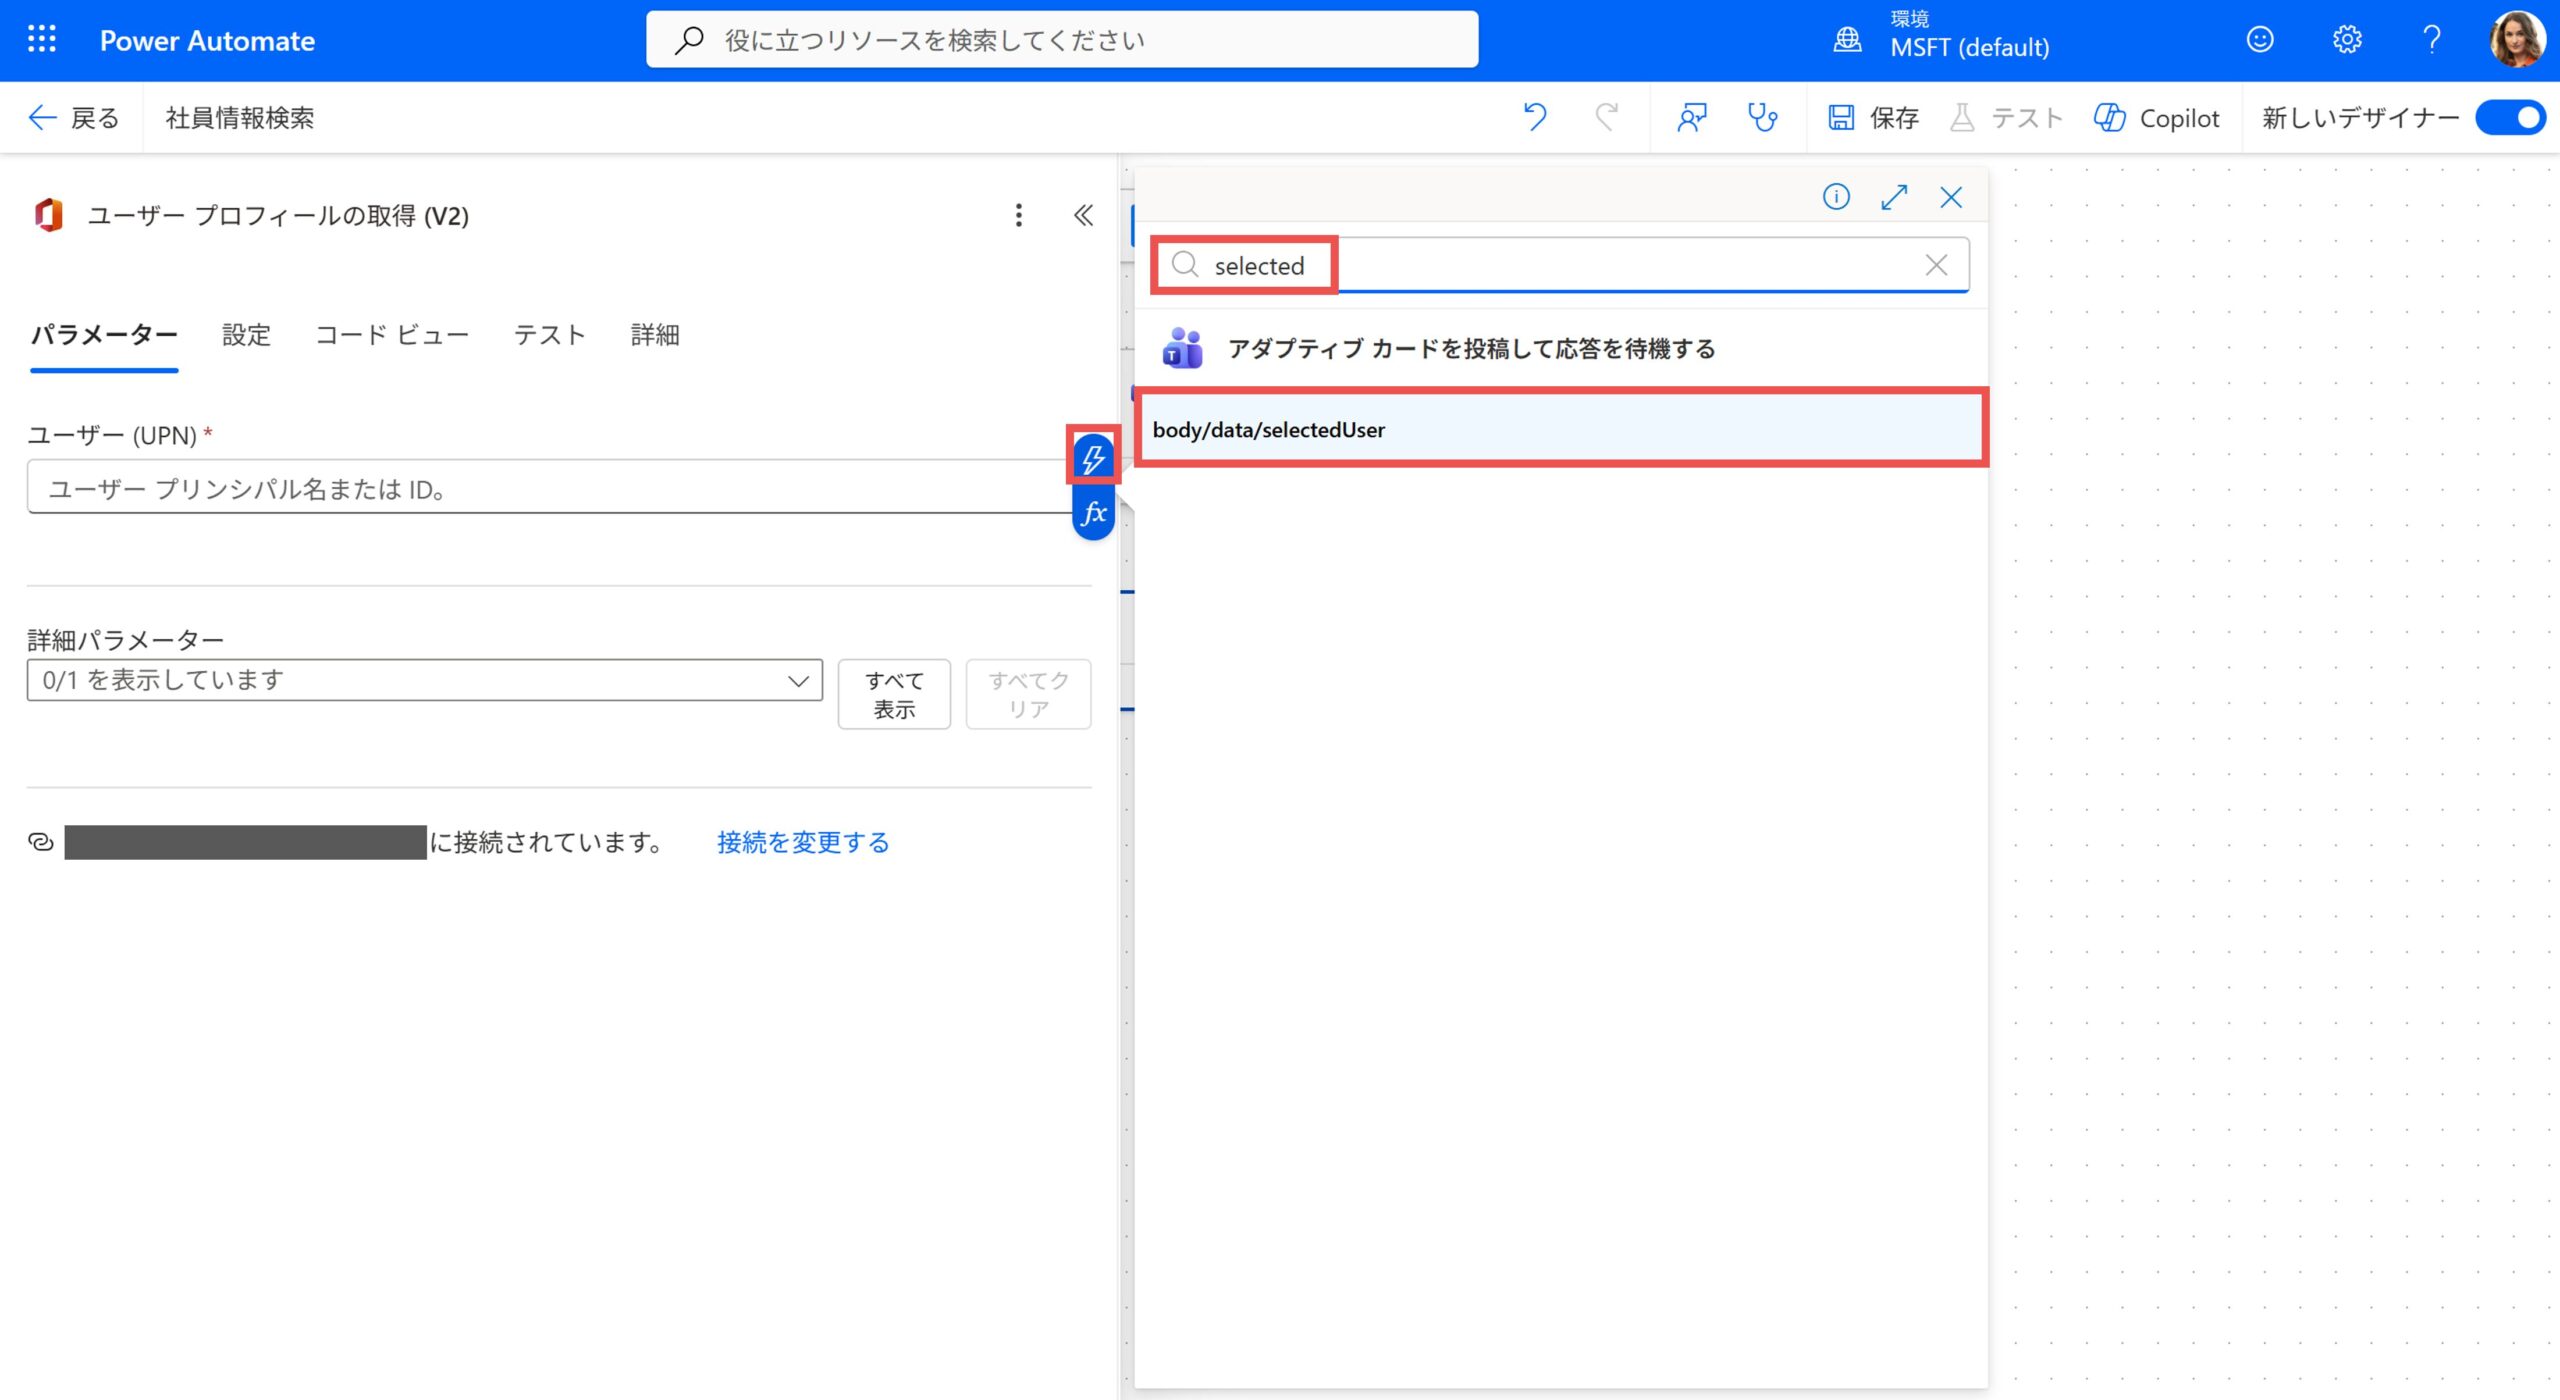Click the info icon in the popup
Screen dimensions: 2560x1400
click(1836, 197)
